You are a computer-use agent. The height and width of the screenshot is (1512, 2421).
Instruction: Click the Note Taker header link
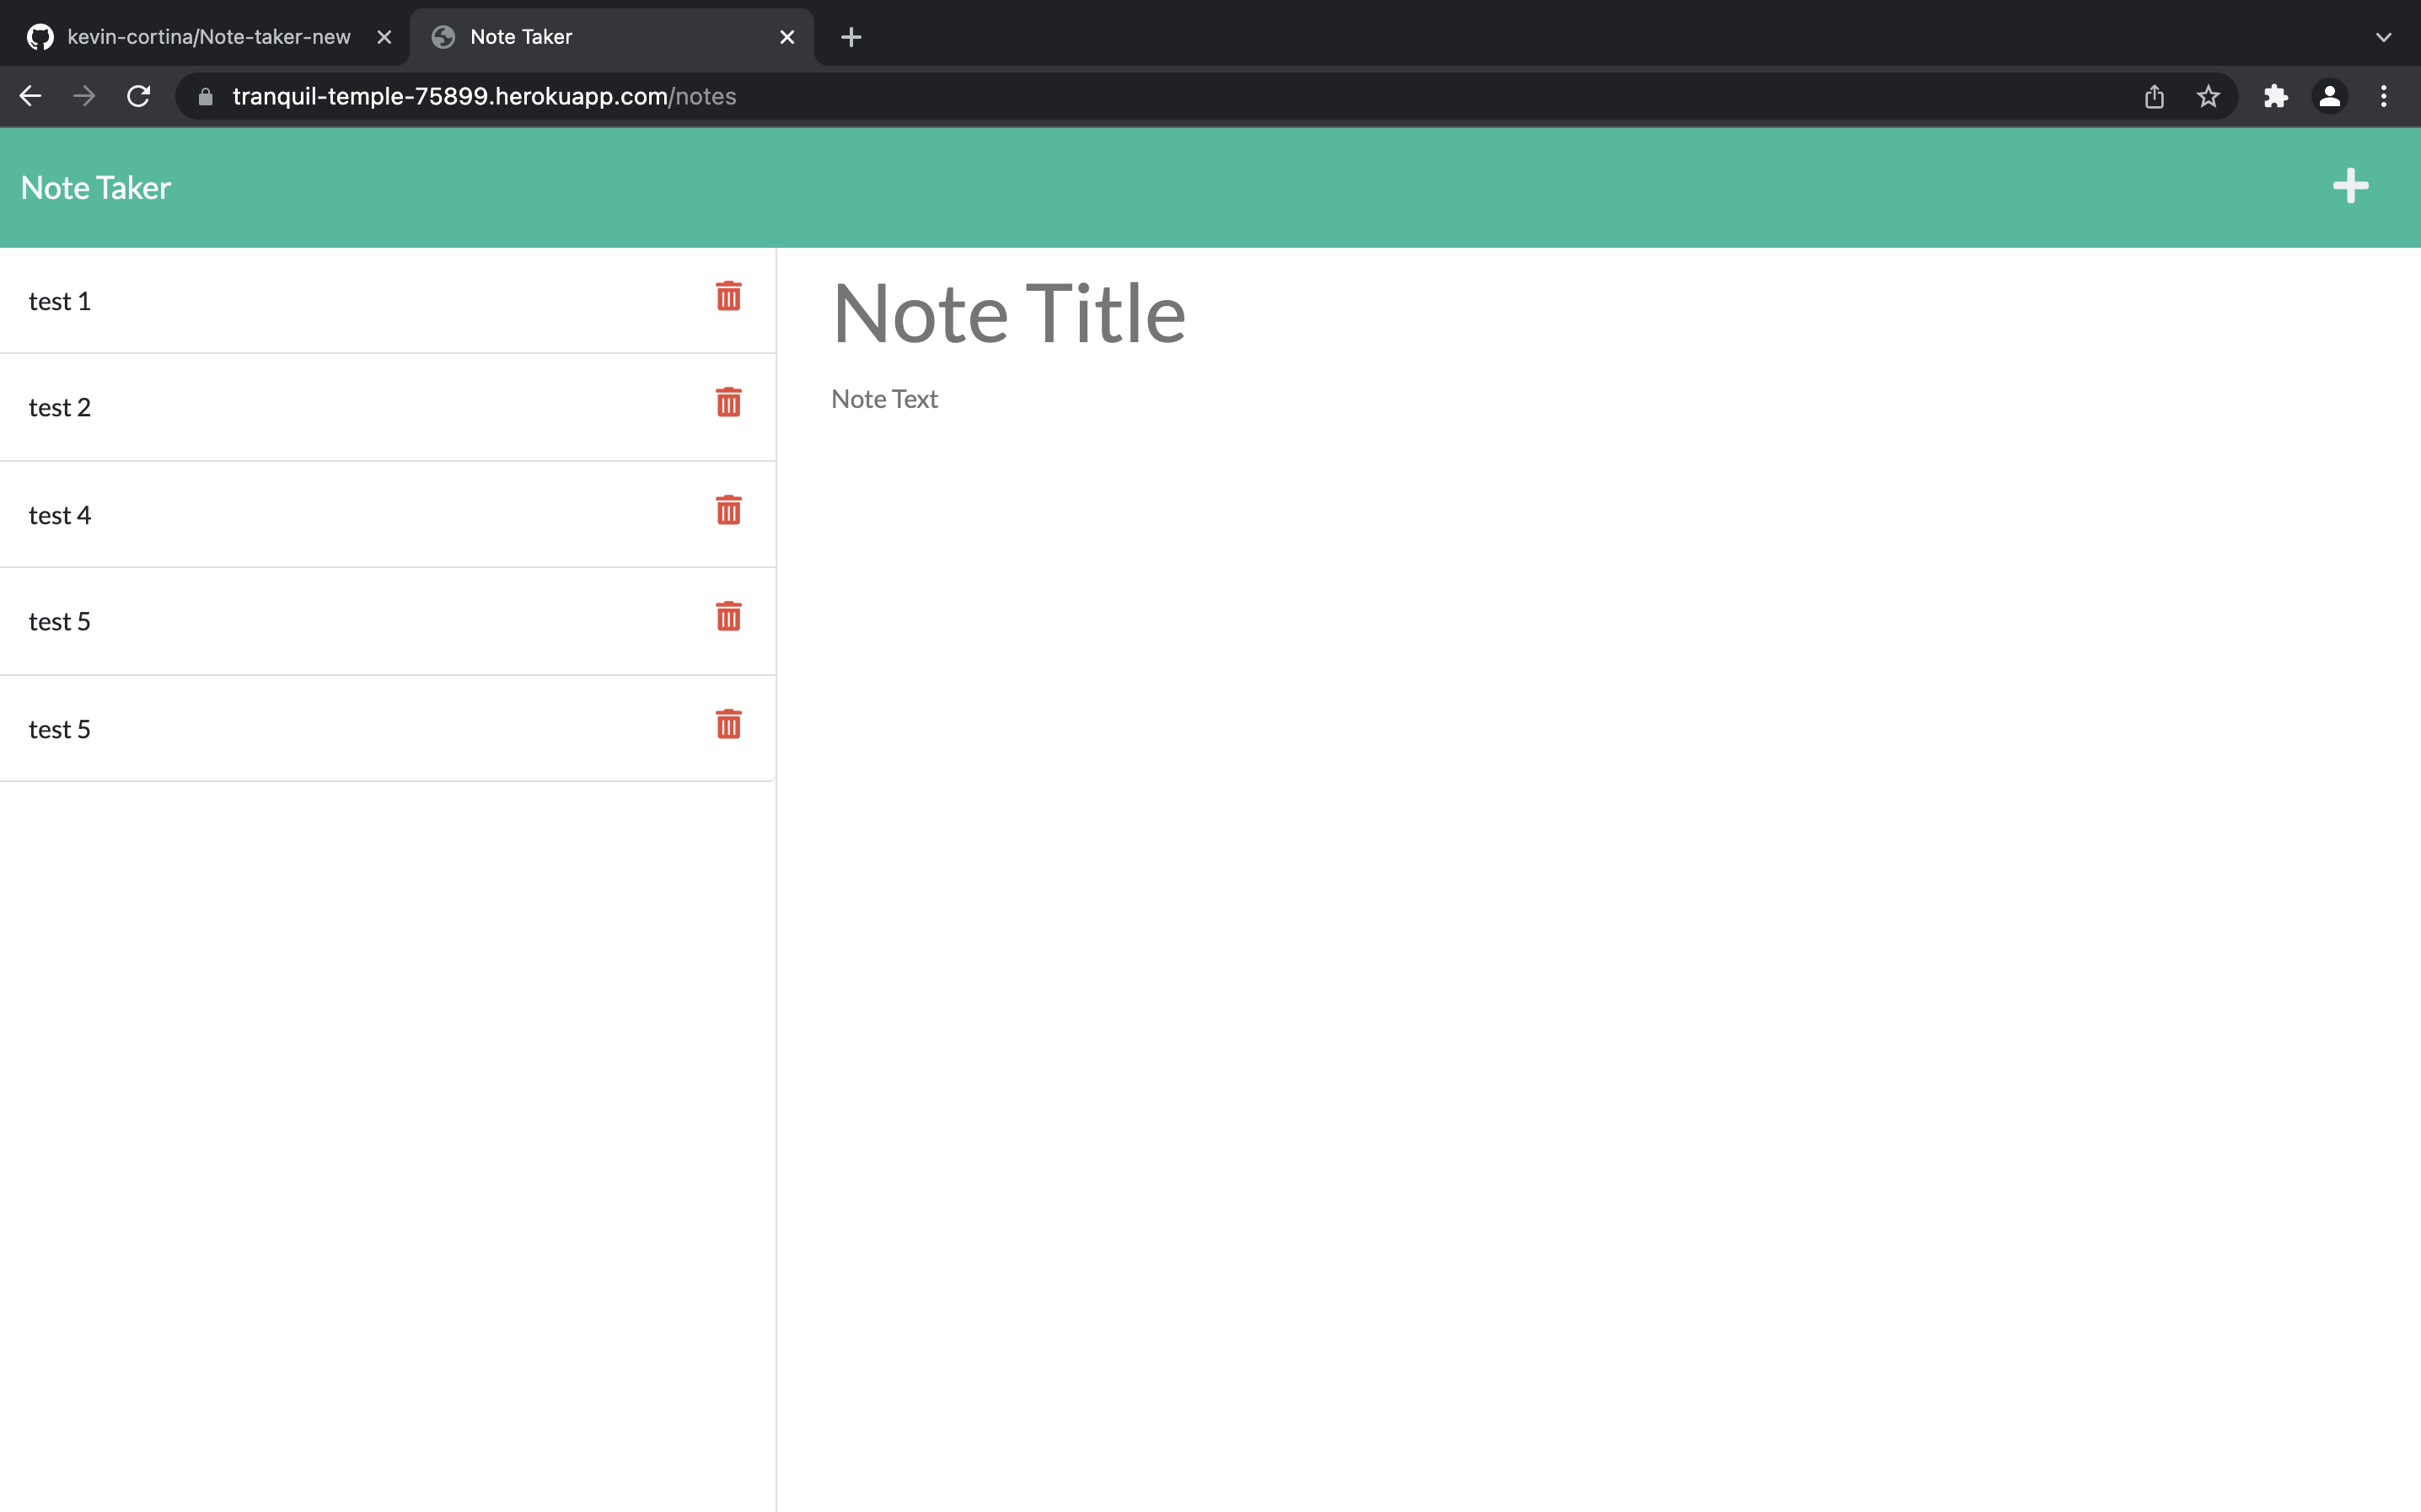click(96, 188)
